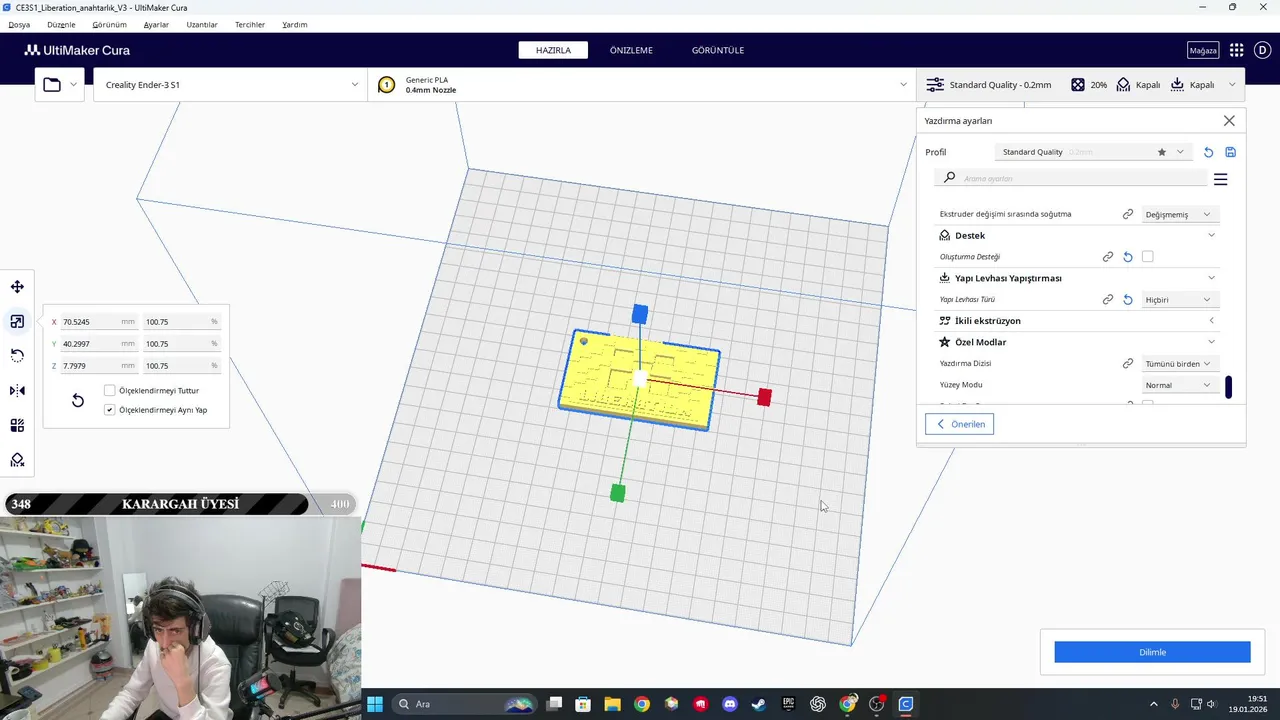Image resolution: width=1280 pixels, height=720 pixels.
Task: Open the Mağaza marketplace button
Action: point(1203,50)
